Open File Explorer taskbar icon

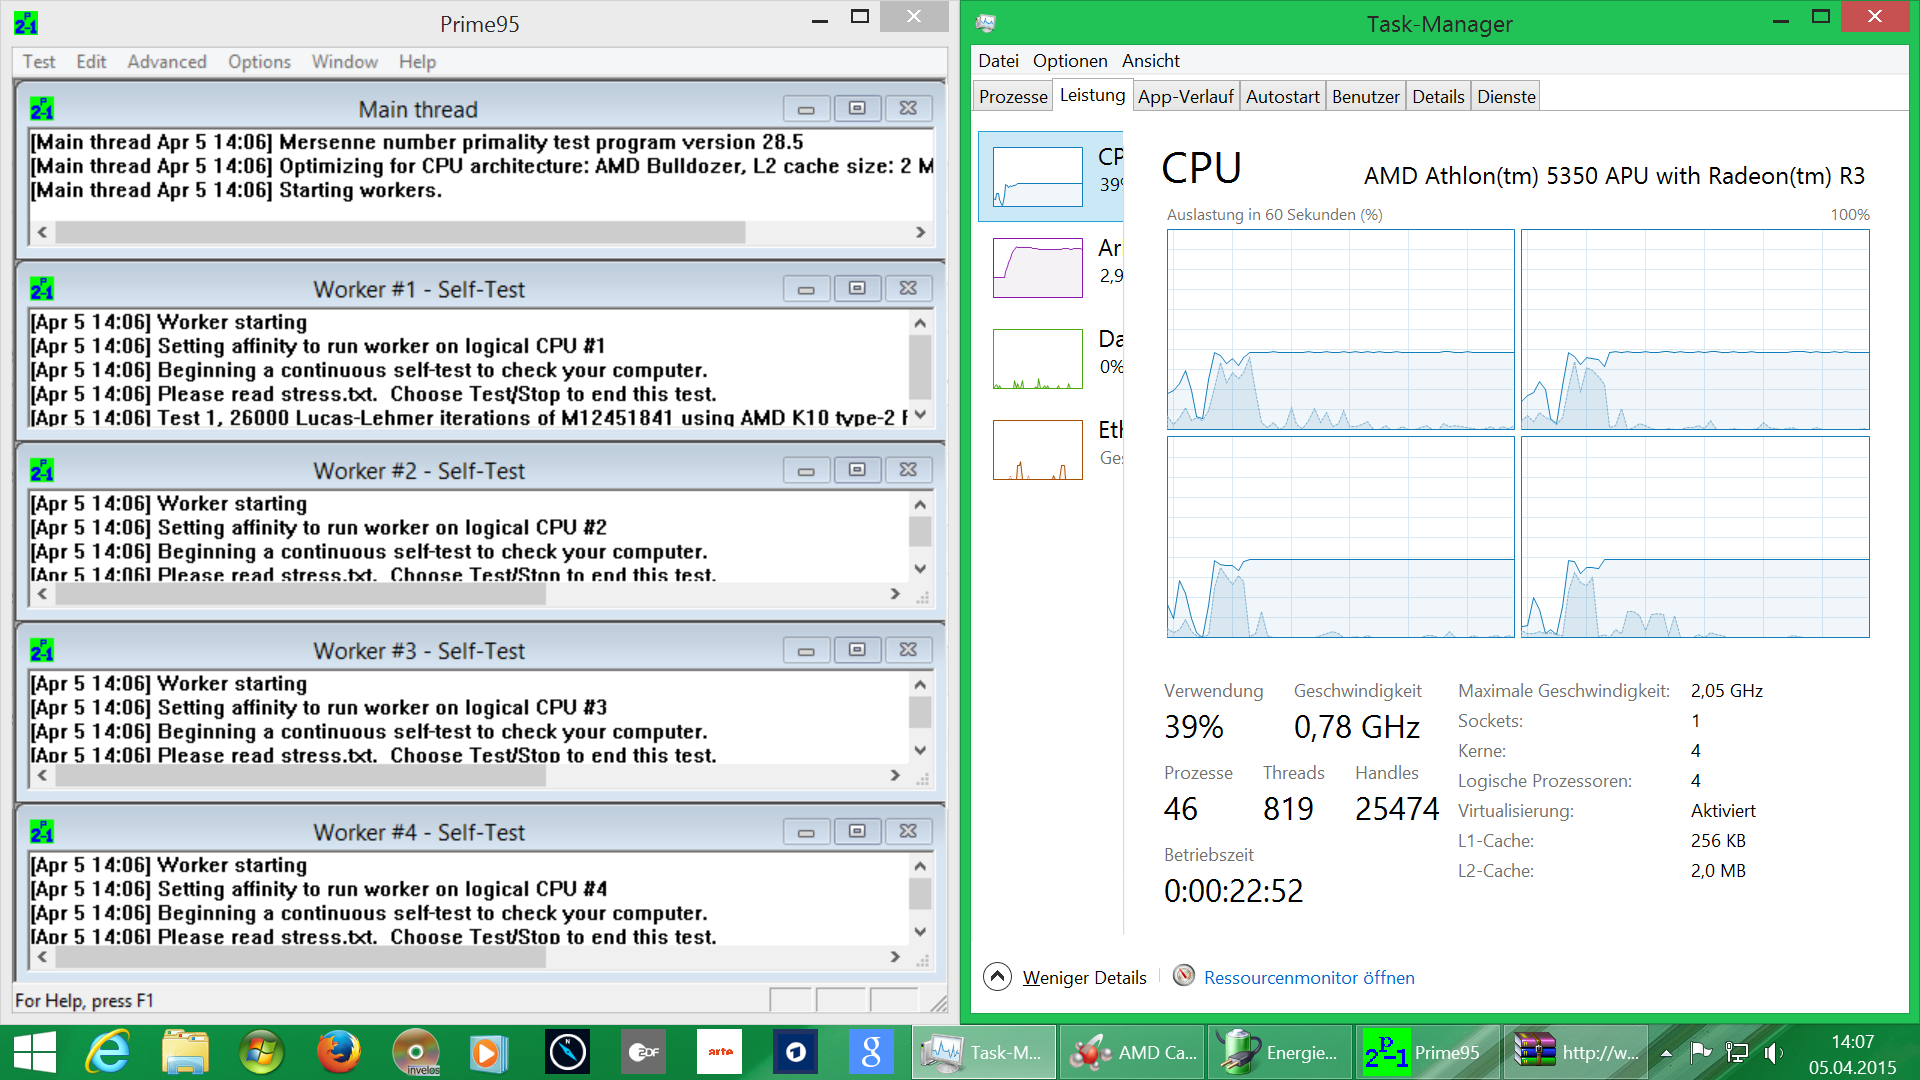[x=185, y=1053]
